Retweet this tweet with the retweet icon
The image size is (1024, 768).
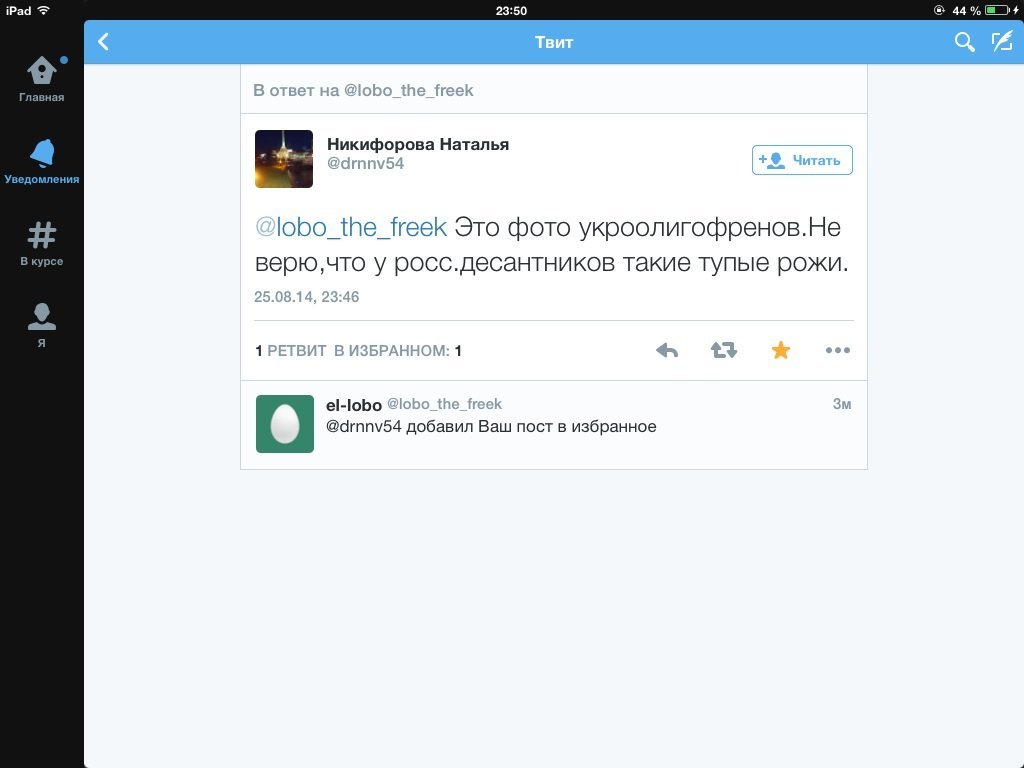click(724, 351)
